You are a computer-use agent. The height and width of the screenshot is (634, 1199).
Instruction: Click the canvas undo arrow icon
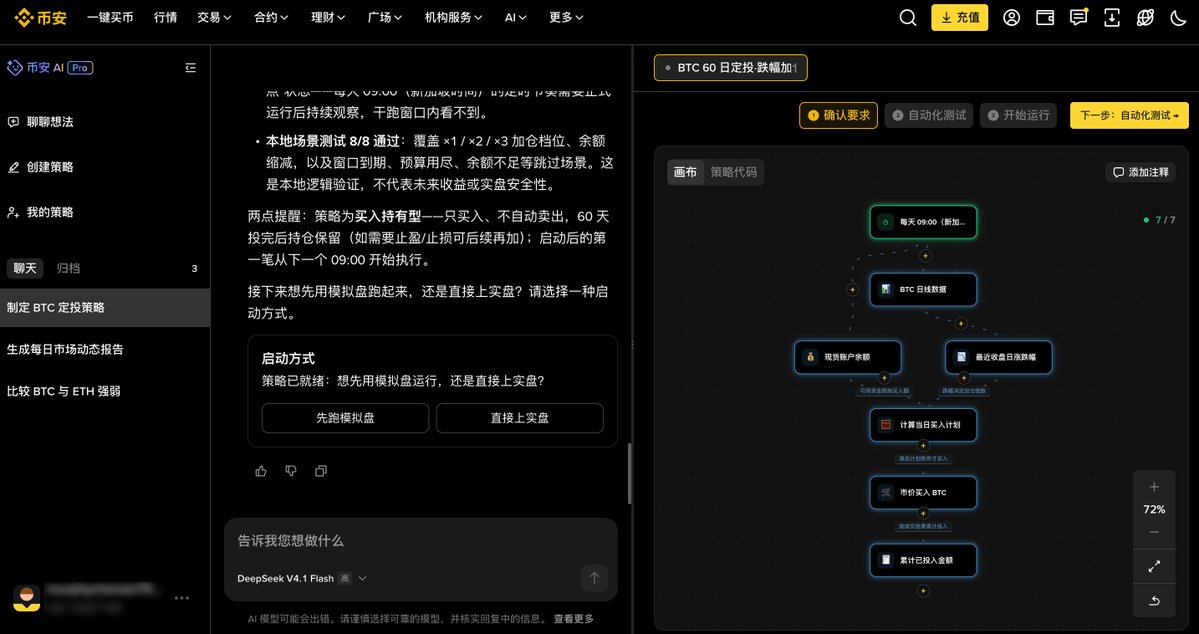(1154, 601)
